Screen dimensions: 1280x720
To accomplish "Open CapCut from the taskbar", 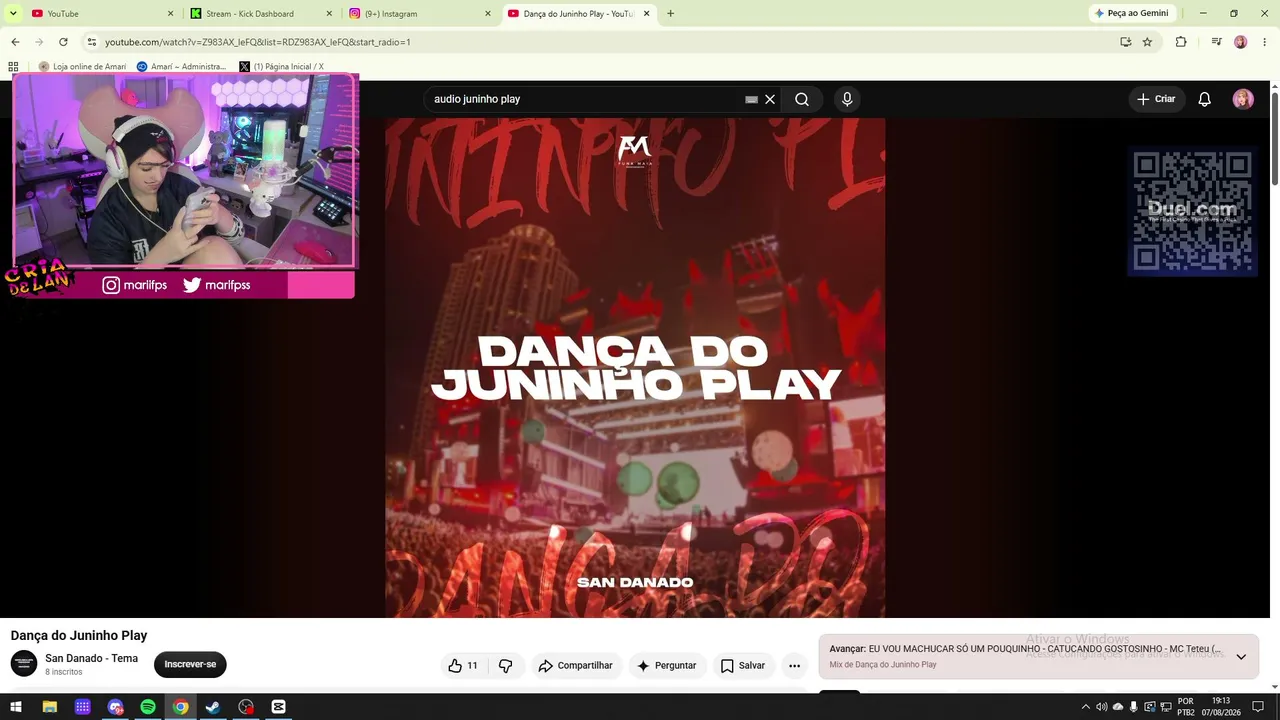I will coord(279,707).
